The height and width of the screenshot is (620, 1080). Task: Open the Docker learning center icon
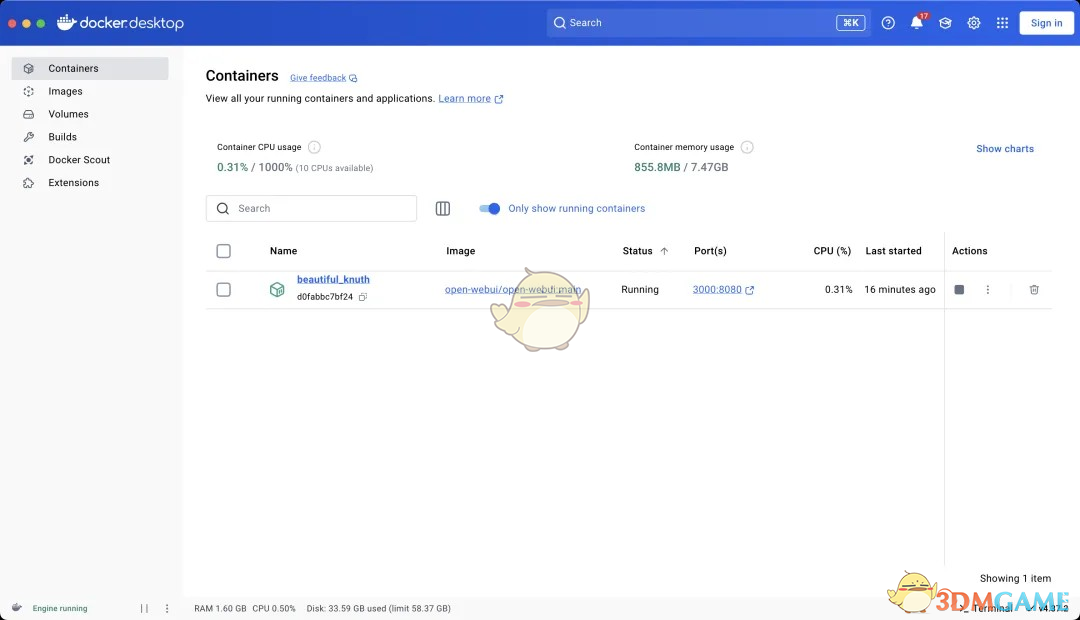[x=945, y=22]
